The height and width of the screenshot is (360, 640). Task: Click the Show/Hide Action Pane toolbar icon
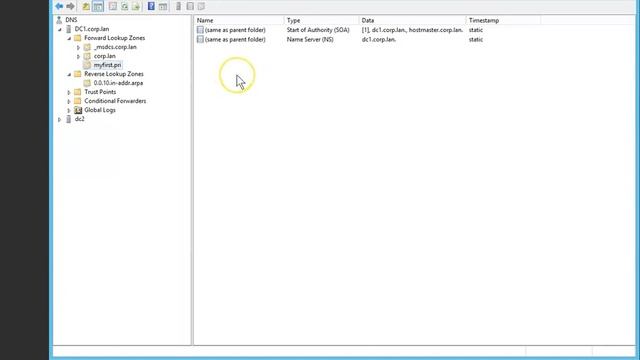(x=163, y=6)
